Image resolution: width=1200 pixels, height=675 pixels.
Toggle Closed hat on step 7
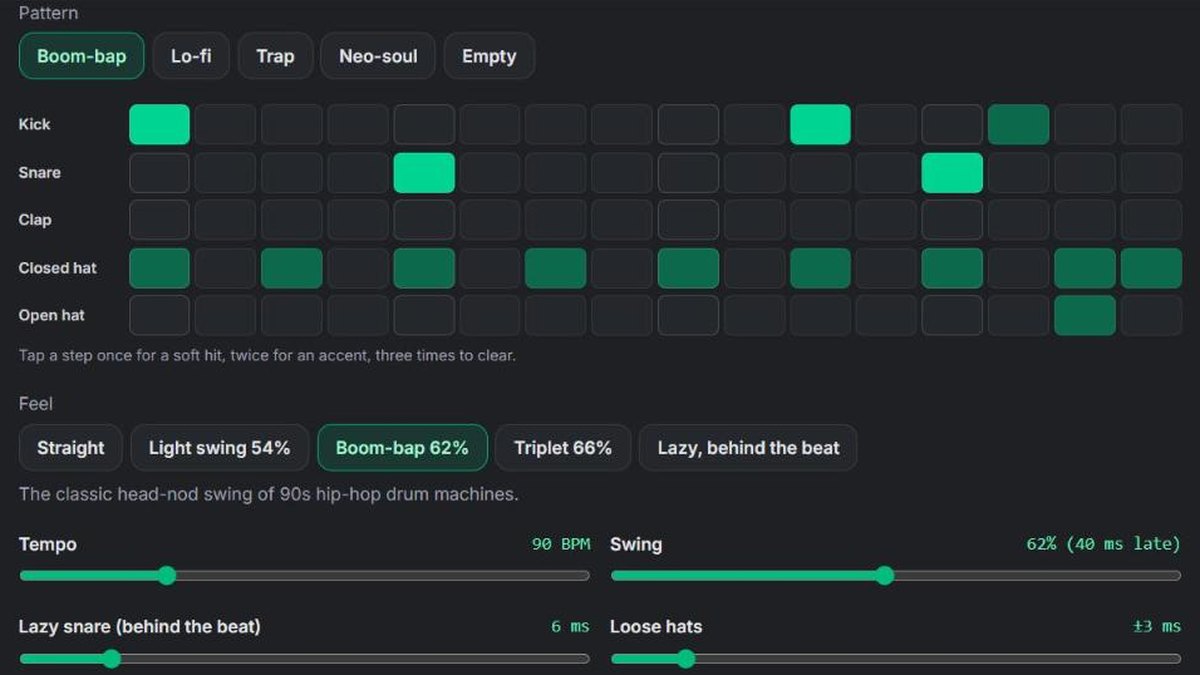(556, 268)
